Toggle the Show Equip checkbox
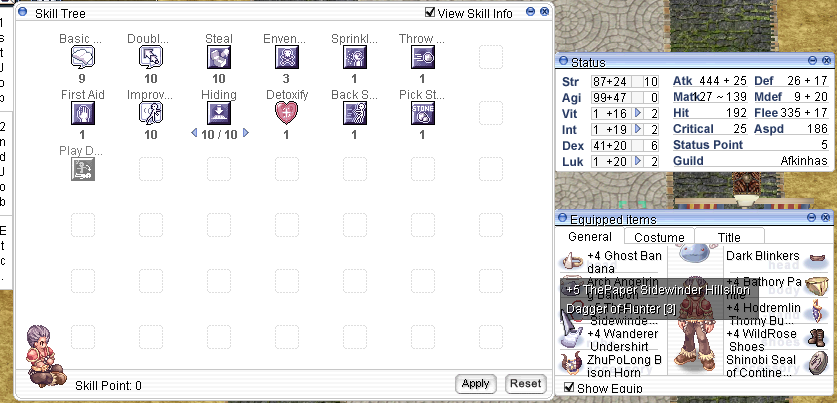837x403 pixels. [x=569, y=387]
